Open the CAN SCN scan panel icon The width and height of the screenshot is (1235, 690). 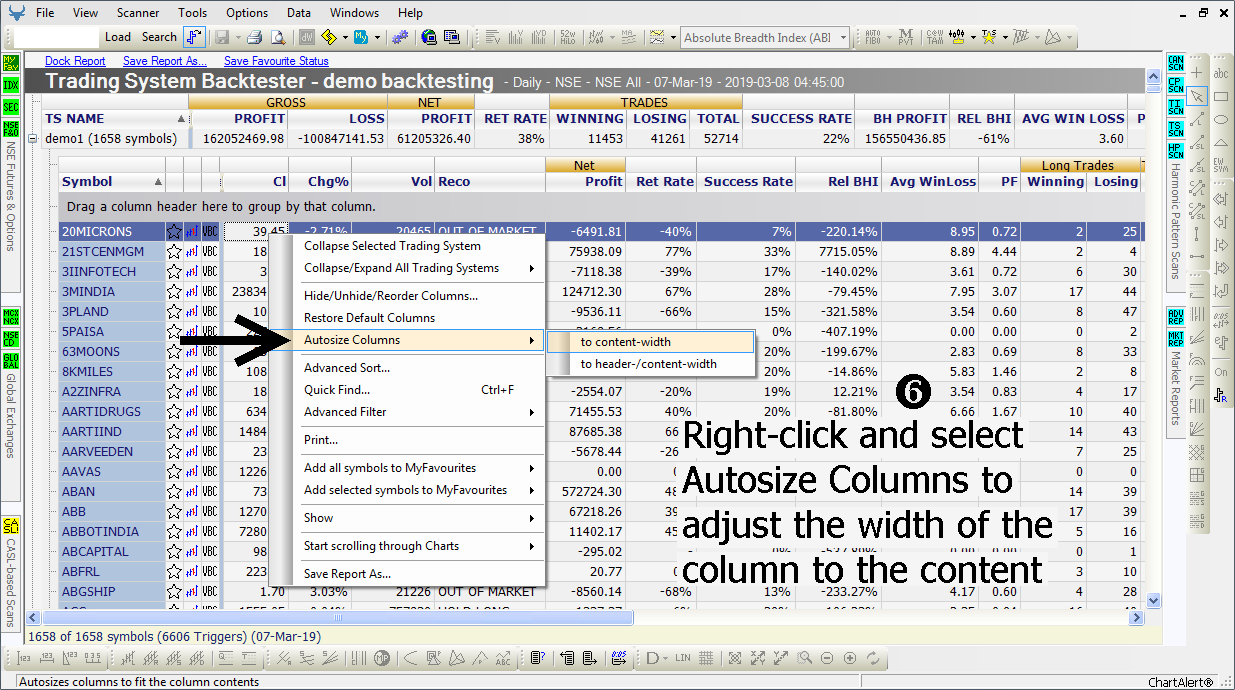tap(1176, 65)
